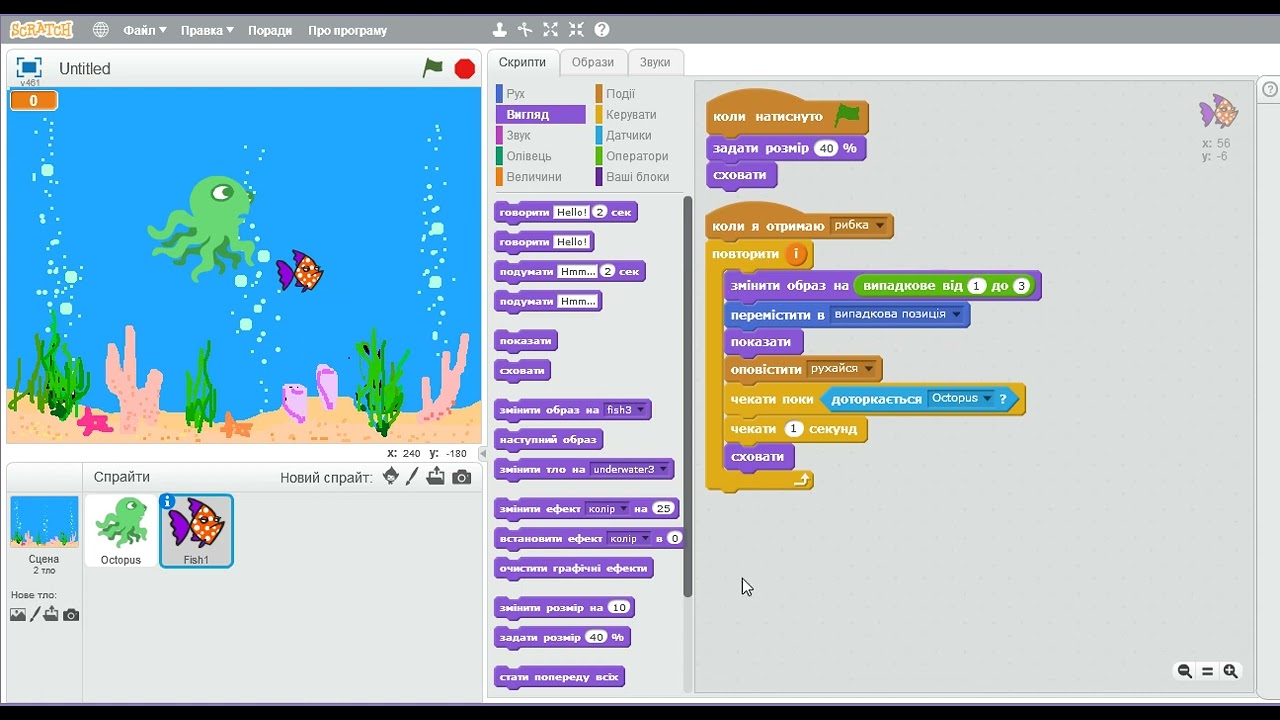Click the project title Untitled field

[x=85, y=69]
